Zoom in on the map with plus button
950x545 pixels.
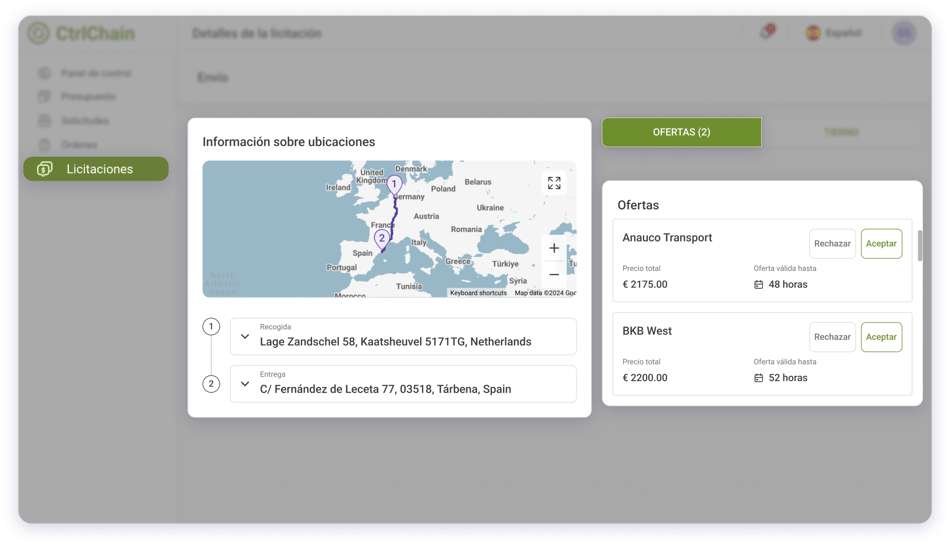[554, 248]
